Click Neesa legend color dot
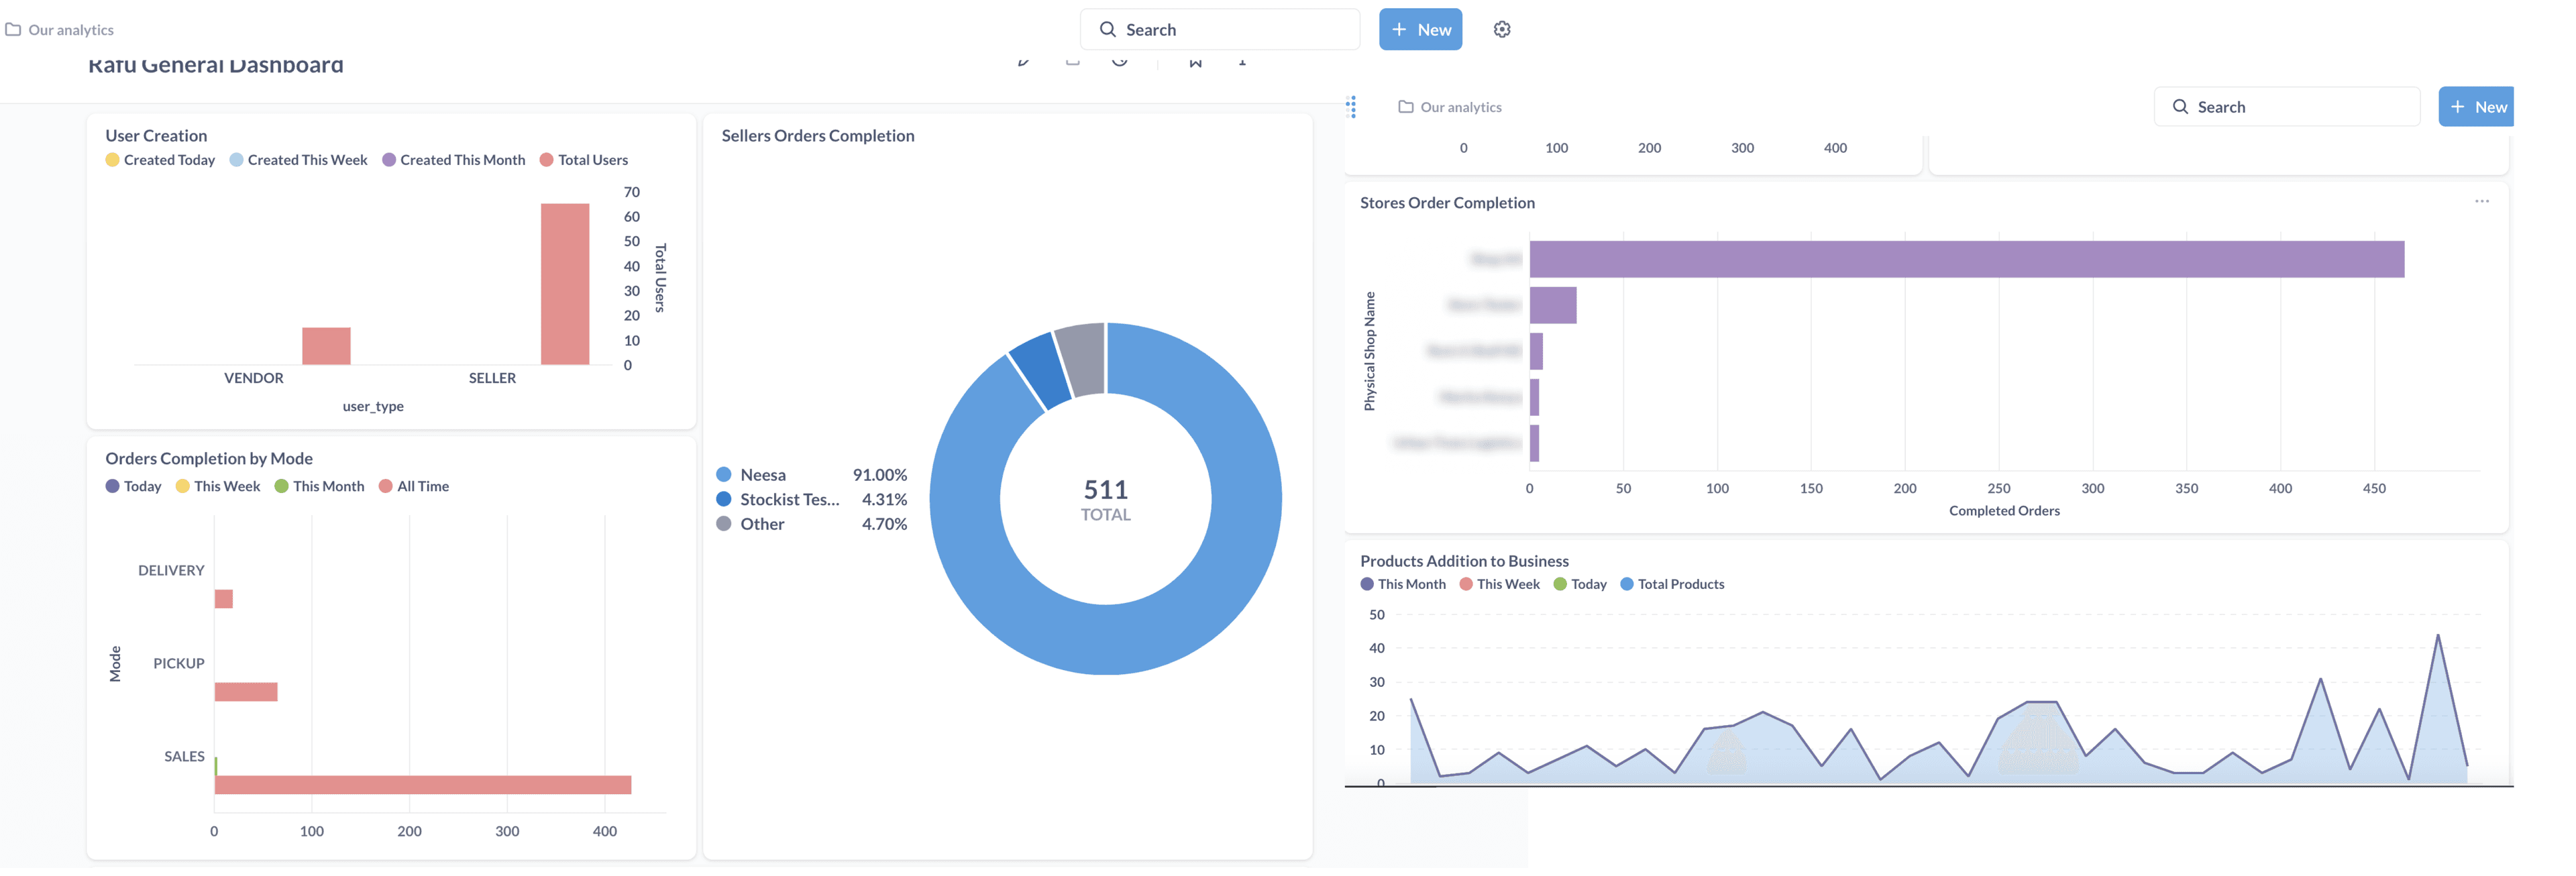The height and width of the screenshot is (876, 2576). tap(724, 475)
